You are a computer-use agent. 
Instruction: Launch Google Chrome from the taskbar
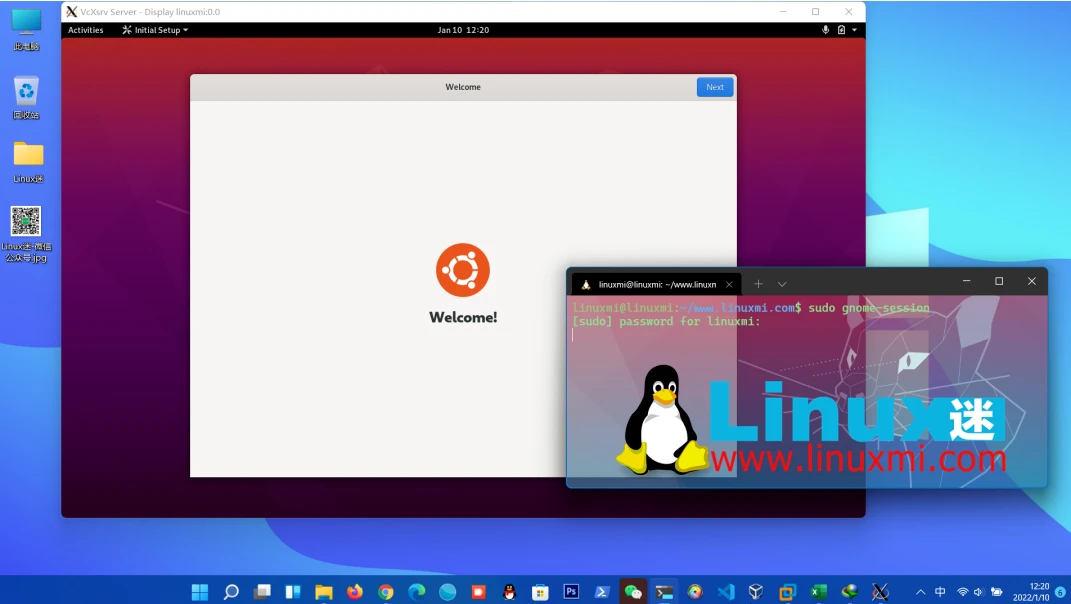(386, 592)
